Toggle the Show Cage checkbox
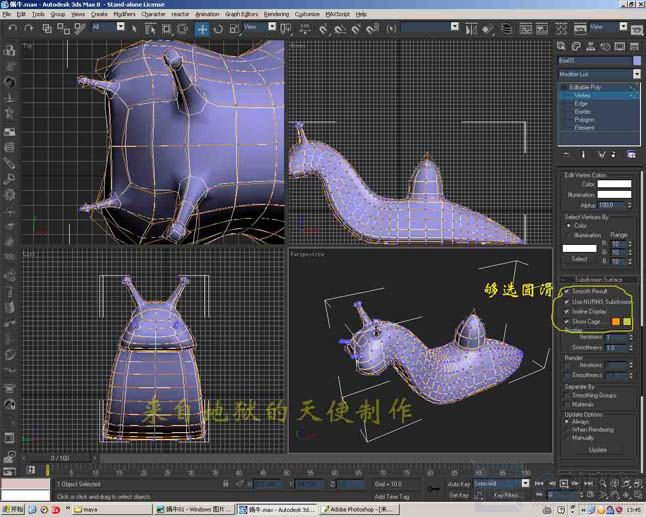 [567, 321]
